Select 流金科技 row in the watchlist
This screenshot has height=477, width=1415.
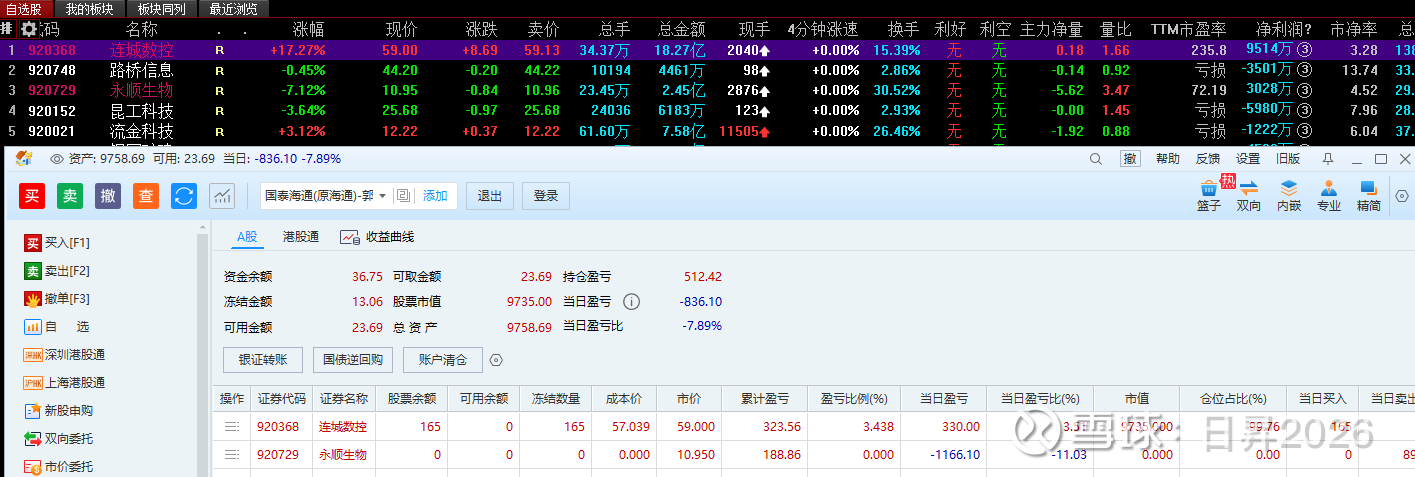coord(707,131)
